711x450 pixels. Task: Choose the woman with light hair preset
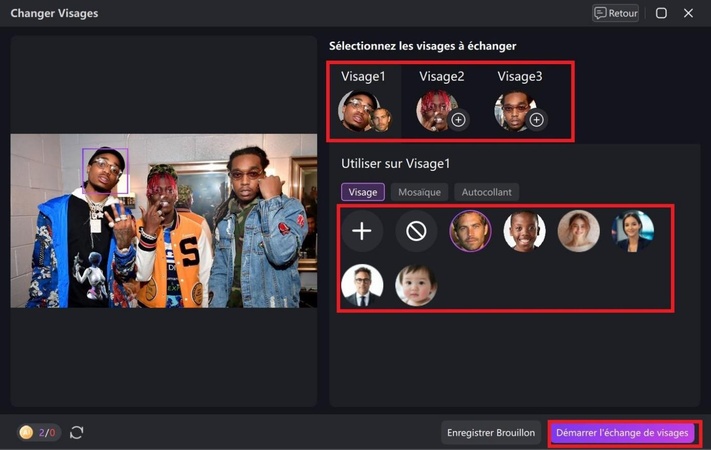point(579,231)
